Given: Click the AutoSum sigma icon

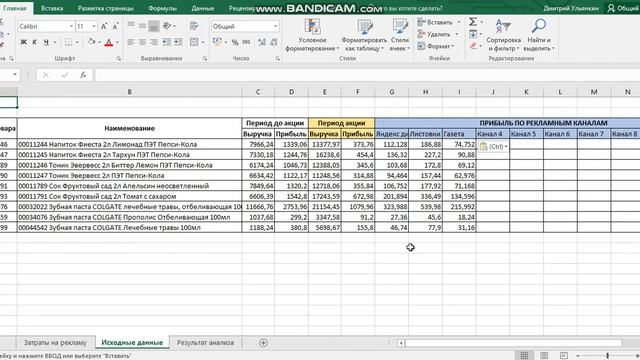Looking at the screenshot, I should 473,22.
